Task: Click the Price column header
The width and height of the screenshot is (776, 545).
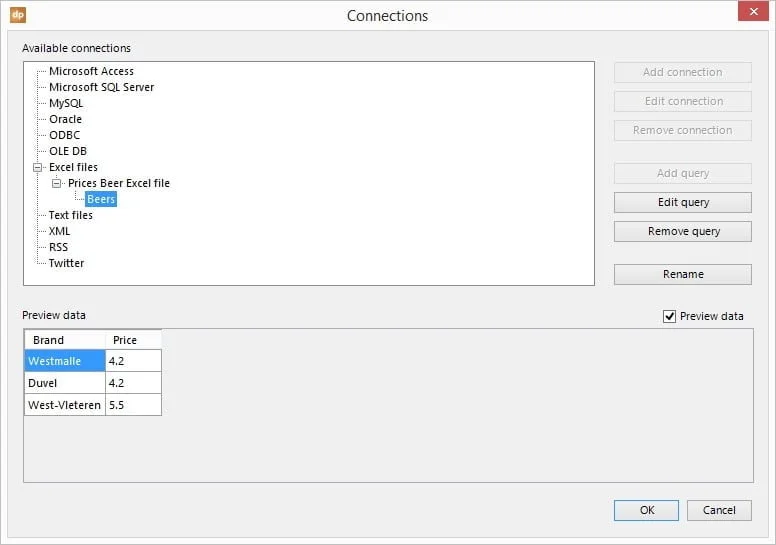Action: [134, 340]
